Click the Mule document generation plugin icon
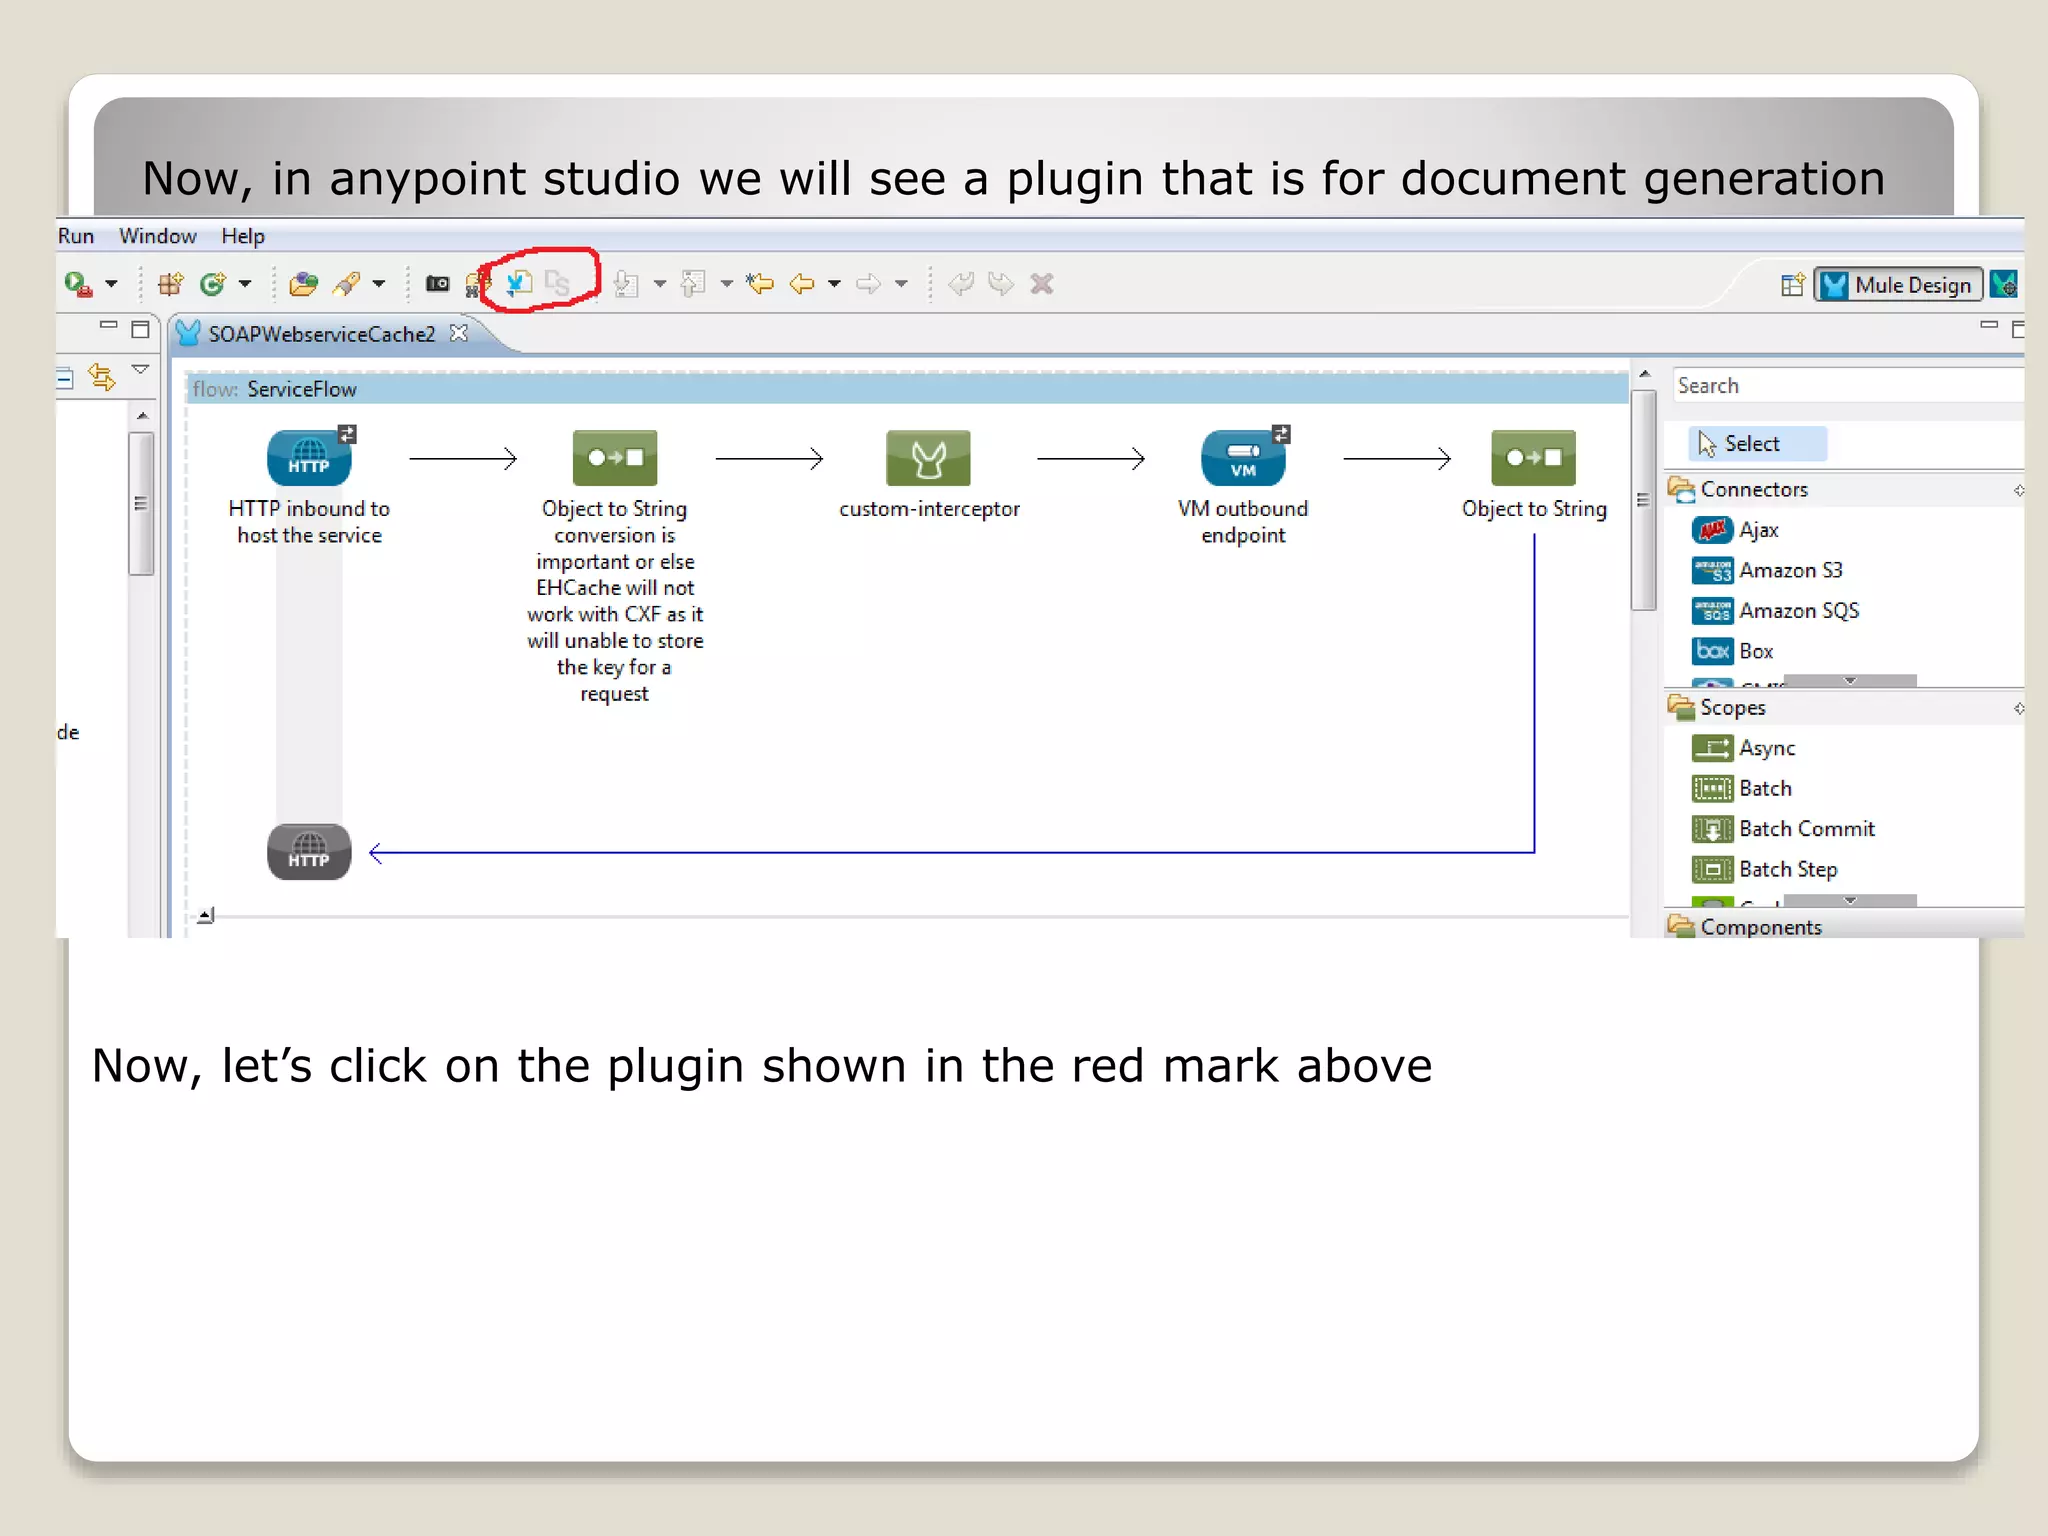Screen dimensions: 2048x1536 (x=518, y=284)
